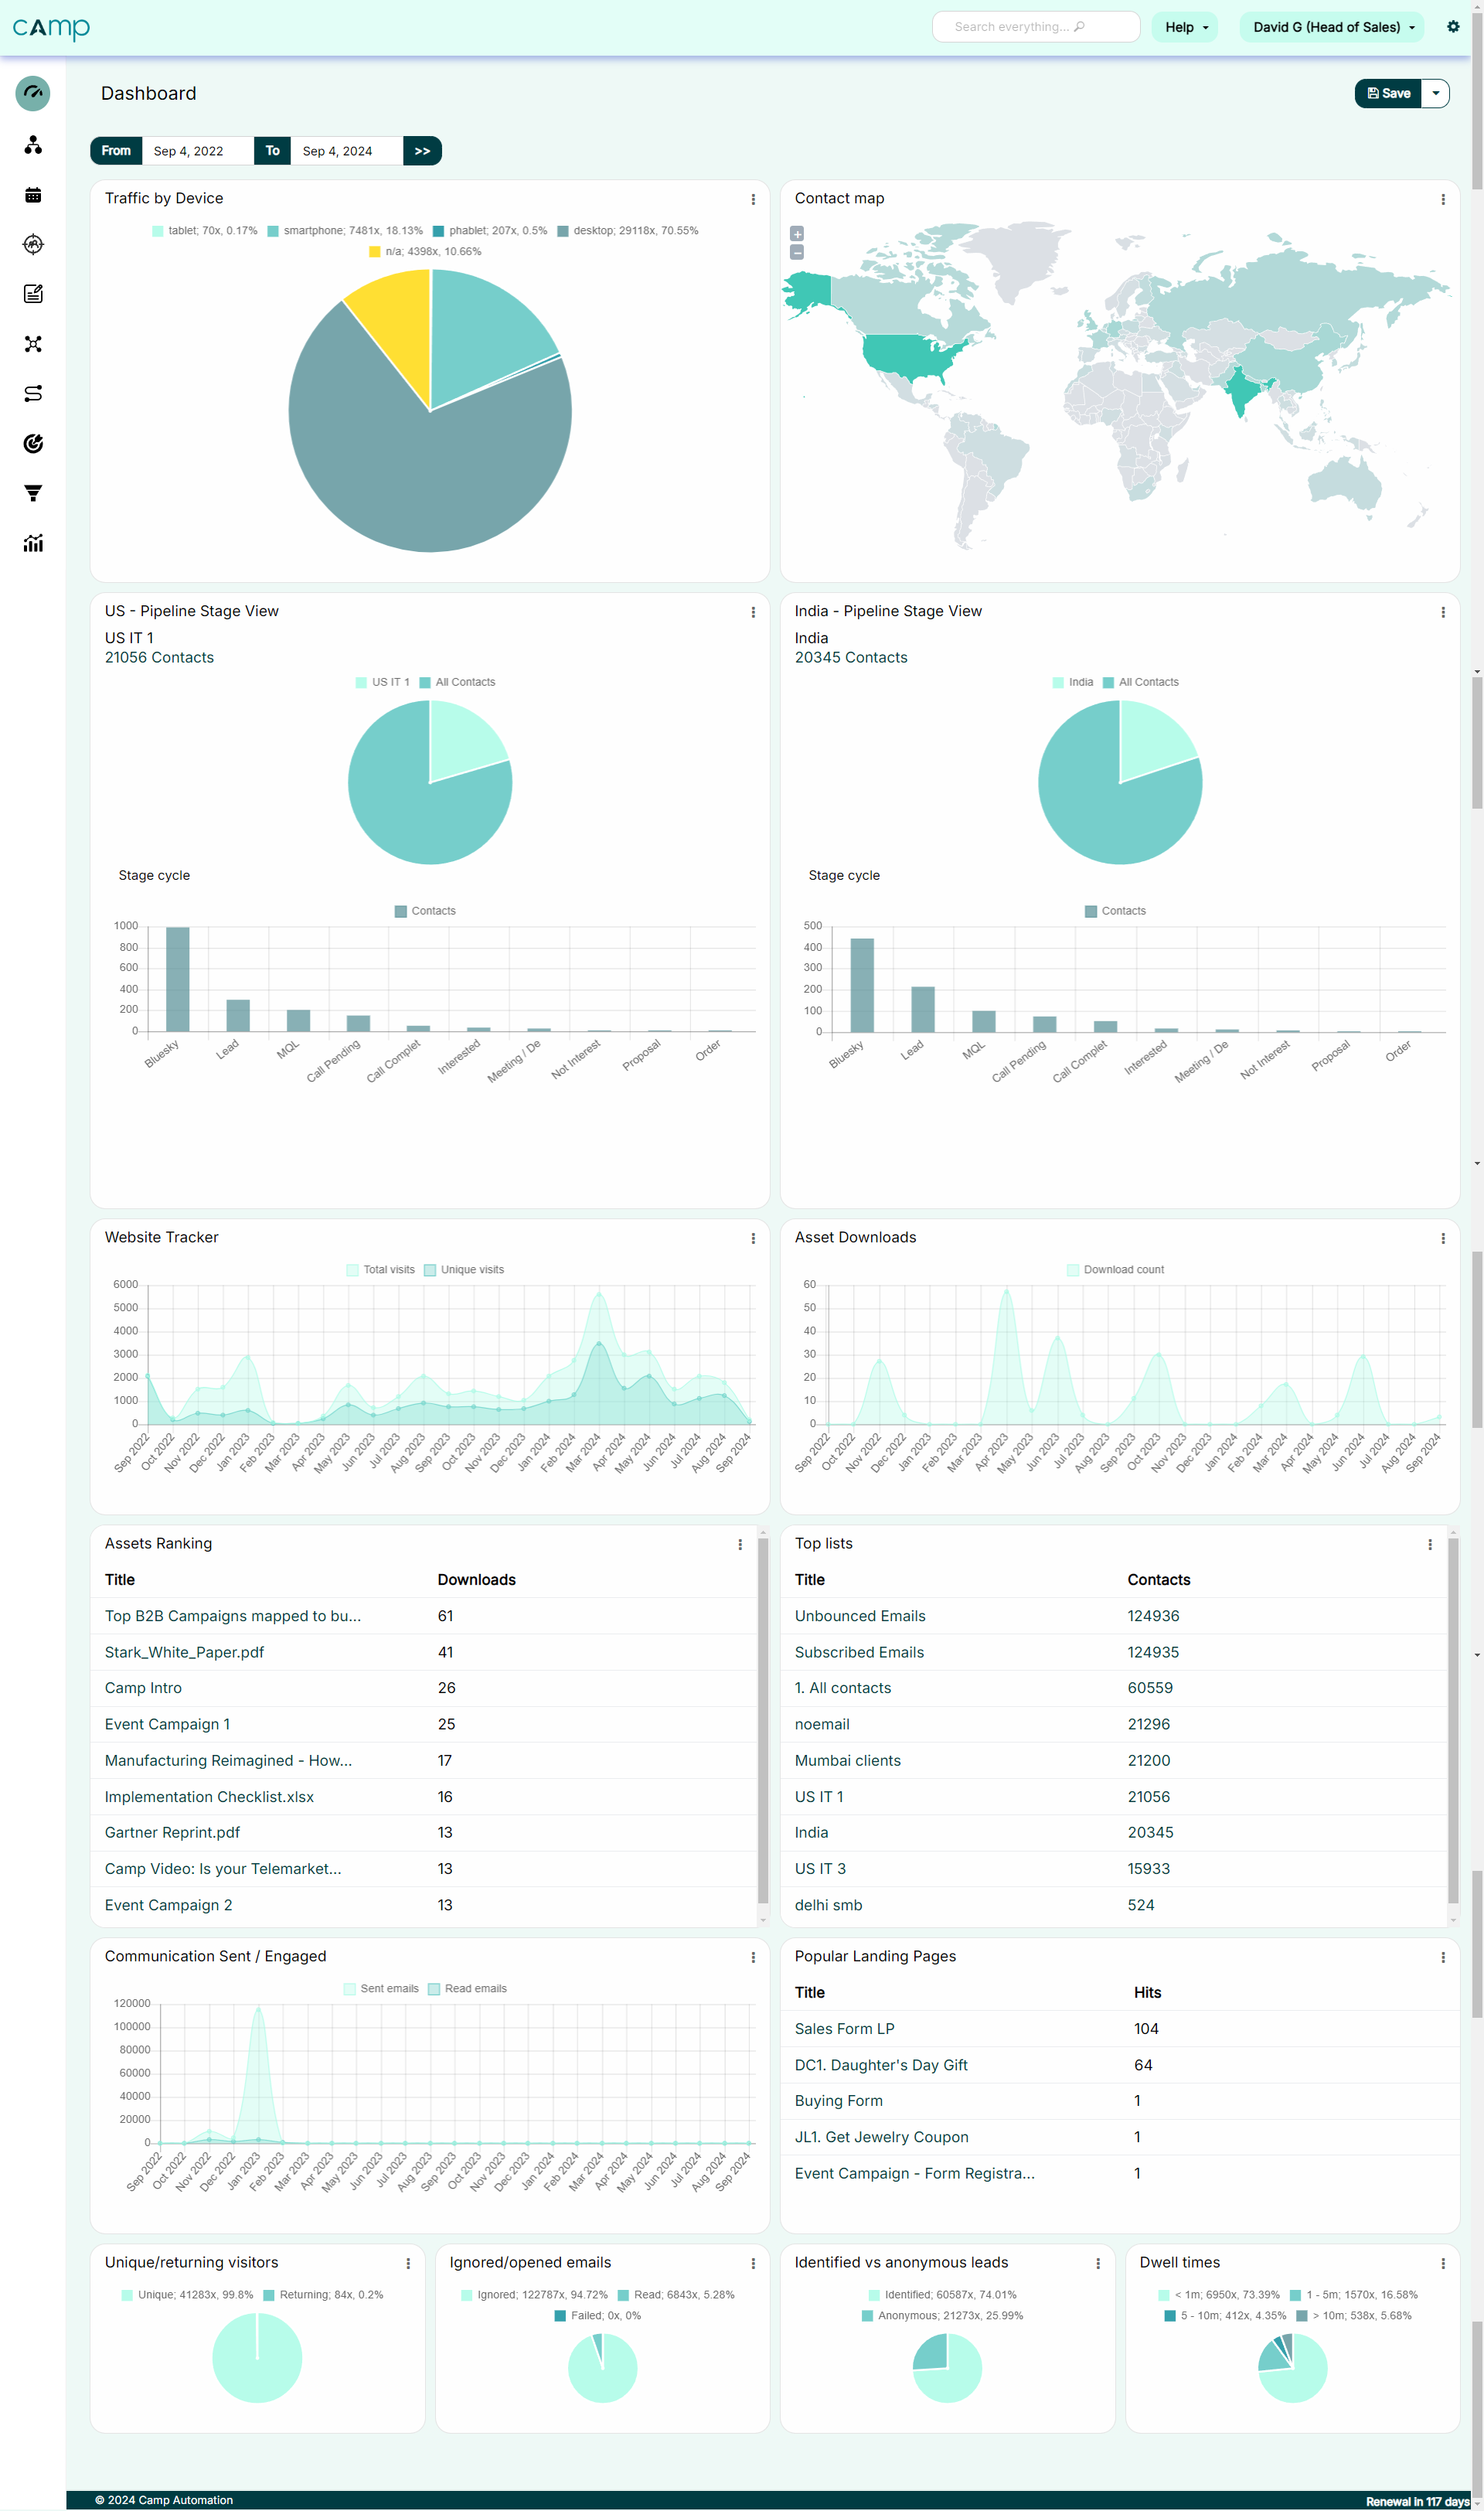
Task: Open Unbounced Emails list
Action: coord(860,1617)
